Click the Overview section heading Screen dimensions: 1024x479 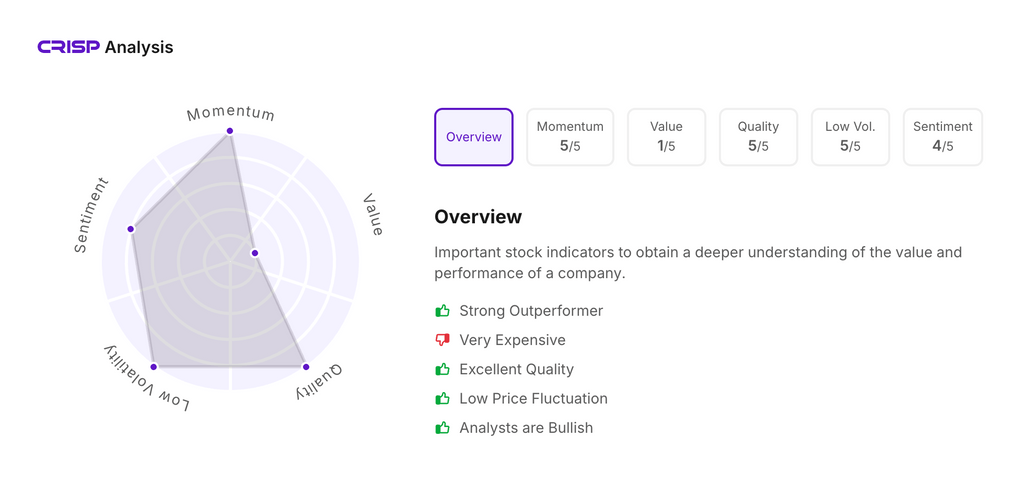[x=478, y=217]
